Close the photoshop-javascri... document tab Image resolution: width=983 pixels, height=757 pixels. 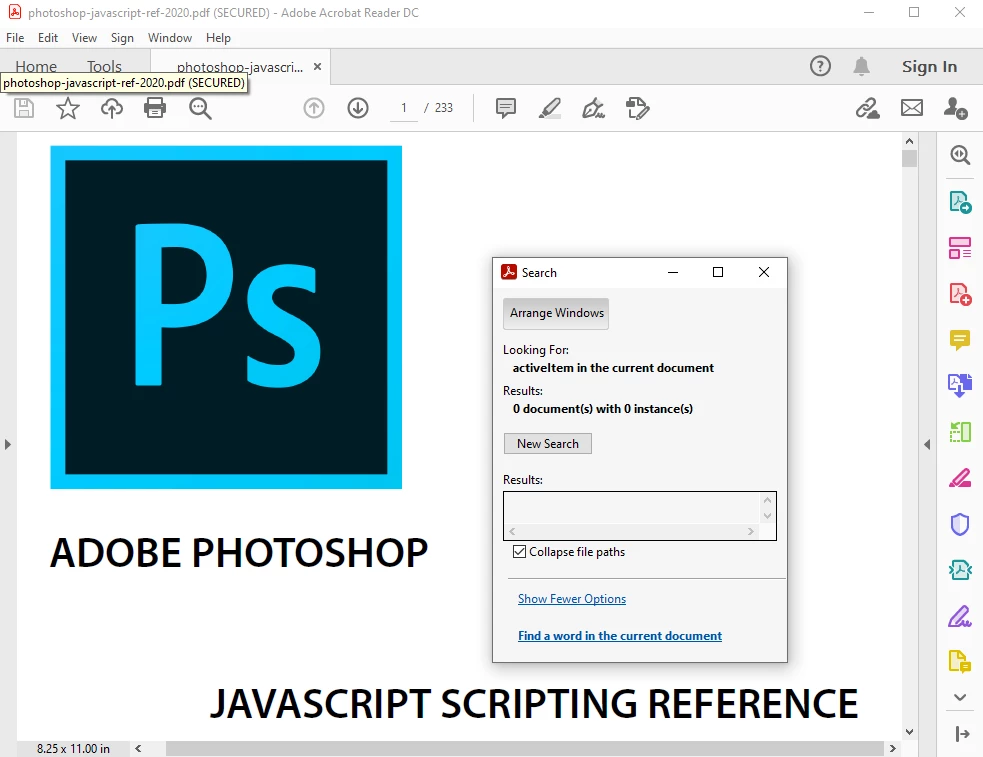tap(317, 66)
